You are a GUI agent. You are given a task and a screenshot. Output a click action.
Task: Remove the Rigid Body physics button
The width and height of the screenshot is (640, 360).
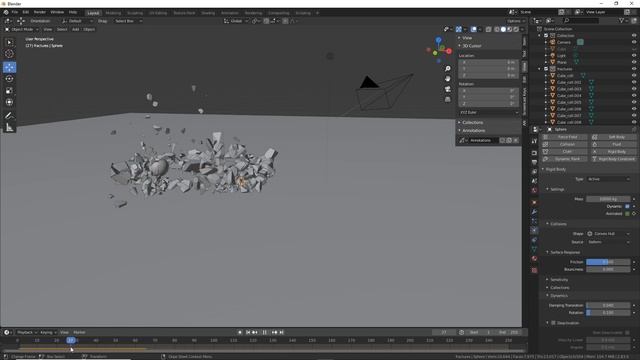point(613,152)
